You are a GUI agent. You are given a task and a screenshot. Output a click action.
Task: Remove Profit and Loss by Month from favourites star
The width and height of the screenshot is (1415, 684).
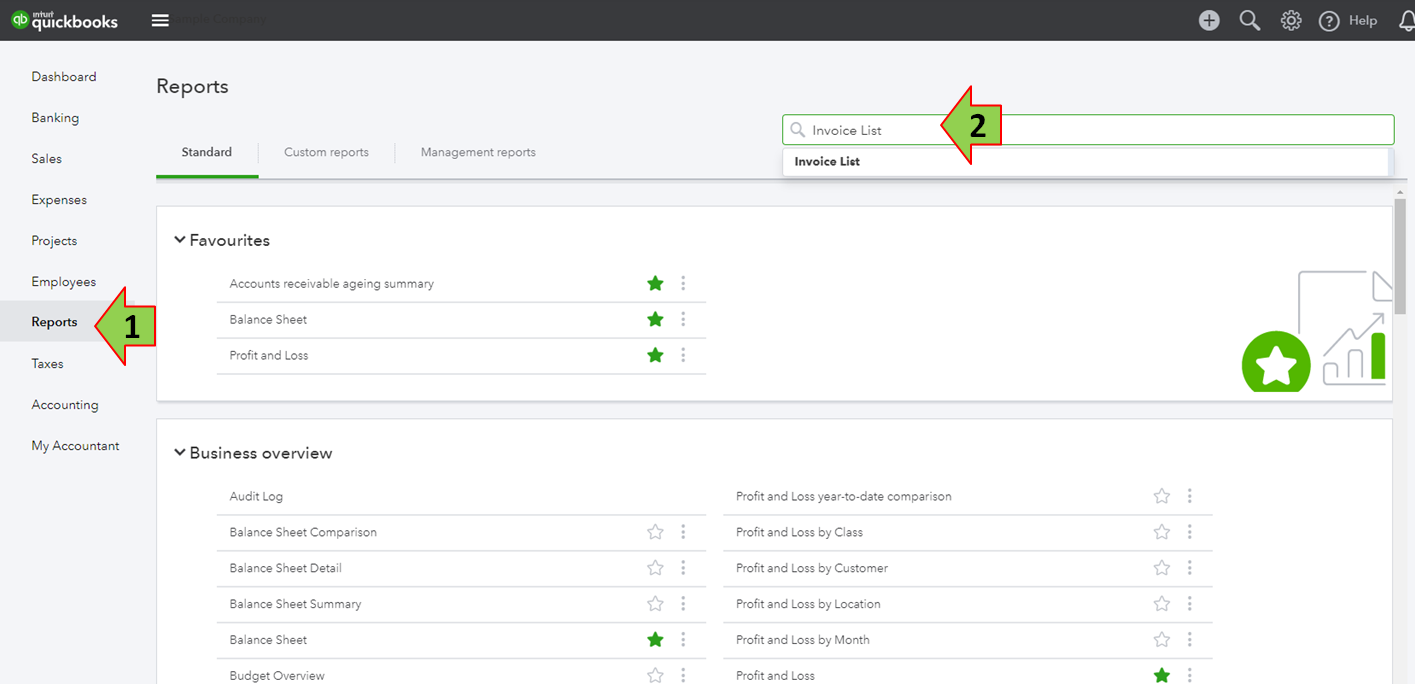[x=1161, y=639]
